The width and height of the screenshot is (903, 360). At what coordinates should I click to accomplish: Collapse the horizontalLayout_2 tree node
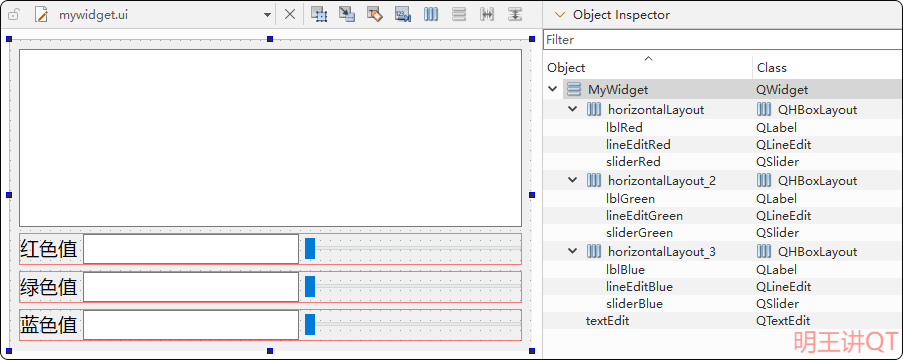[572, 180]
